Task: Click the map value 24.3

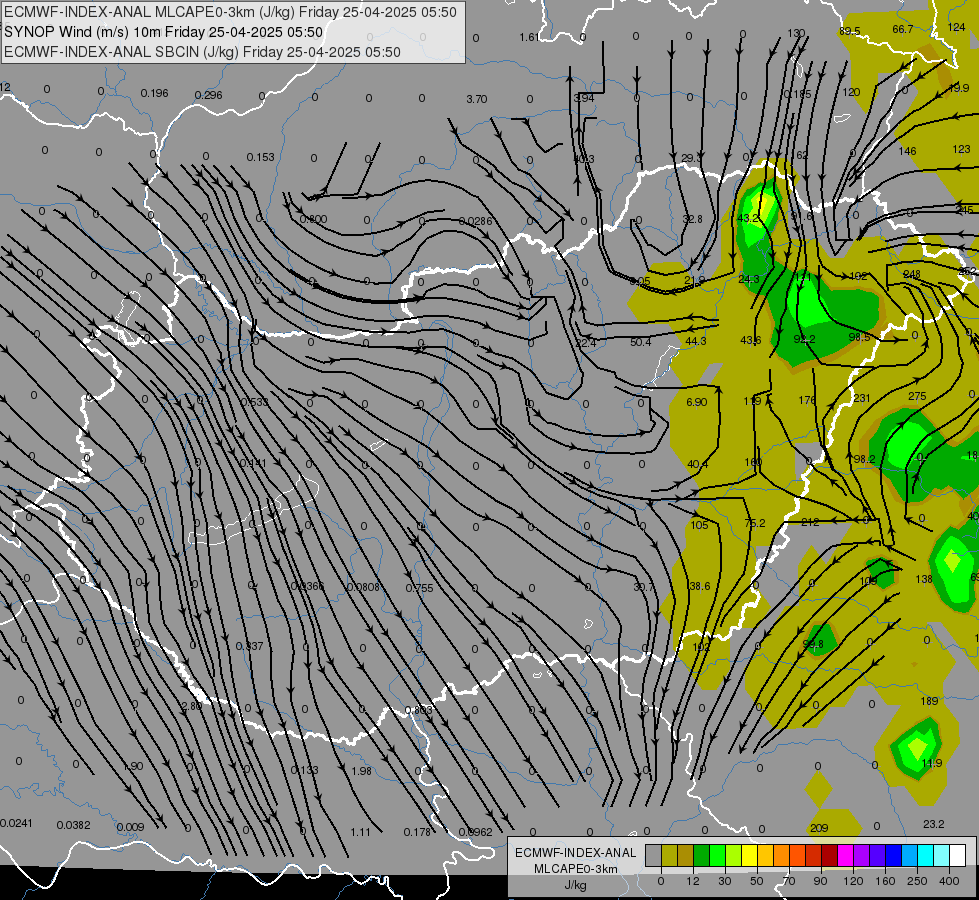Action: click(749, 279)
